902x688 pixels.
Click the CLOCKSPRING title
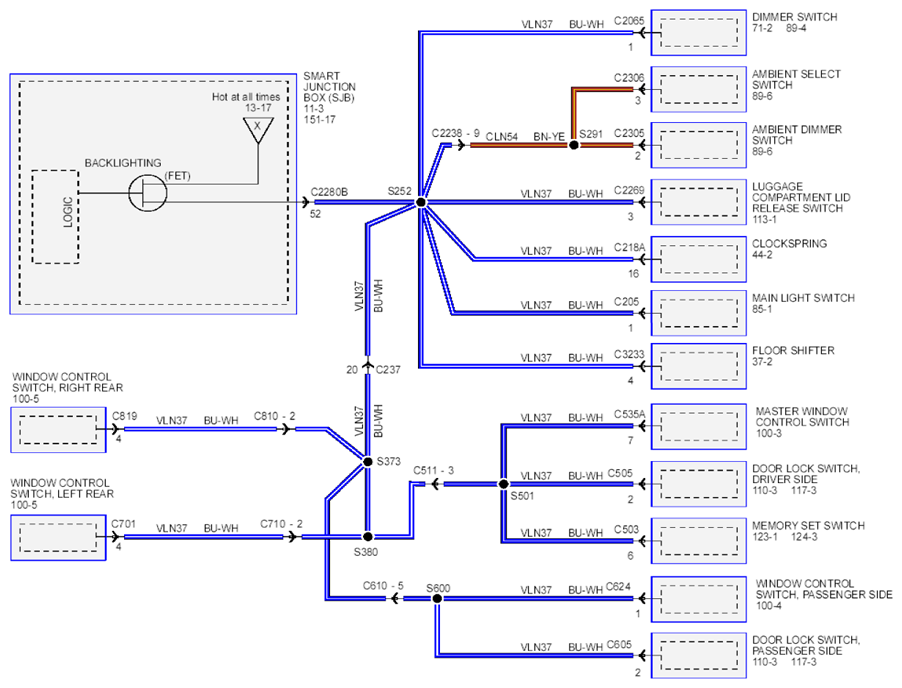(x=789, y=243)
